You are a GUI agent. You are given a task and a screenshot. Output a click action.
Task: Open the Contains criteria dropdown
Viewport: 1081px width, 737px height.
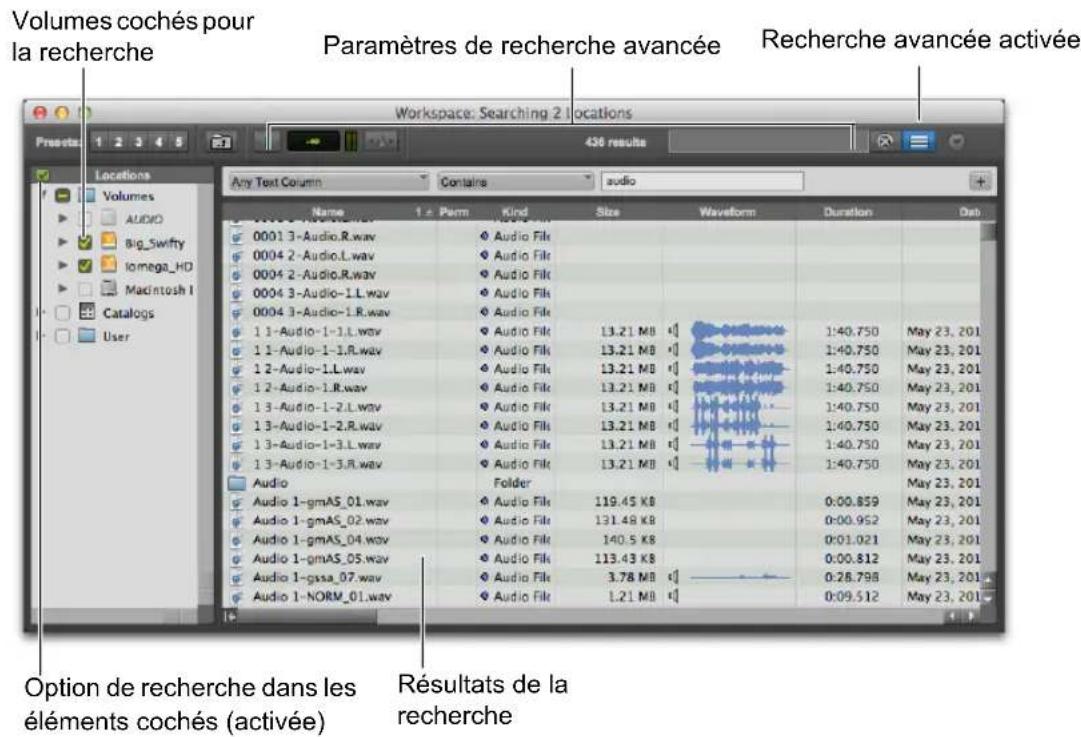515,181
